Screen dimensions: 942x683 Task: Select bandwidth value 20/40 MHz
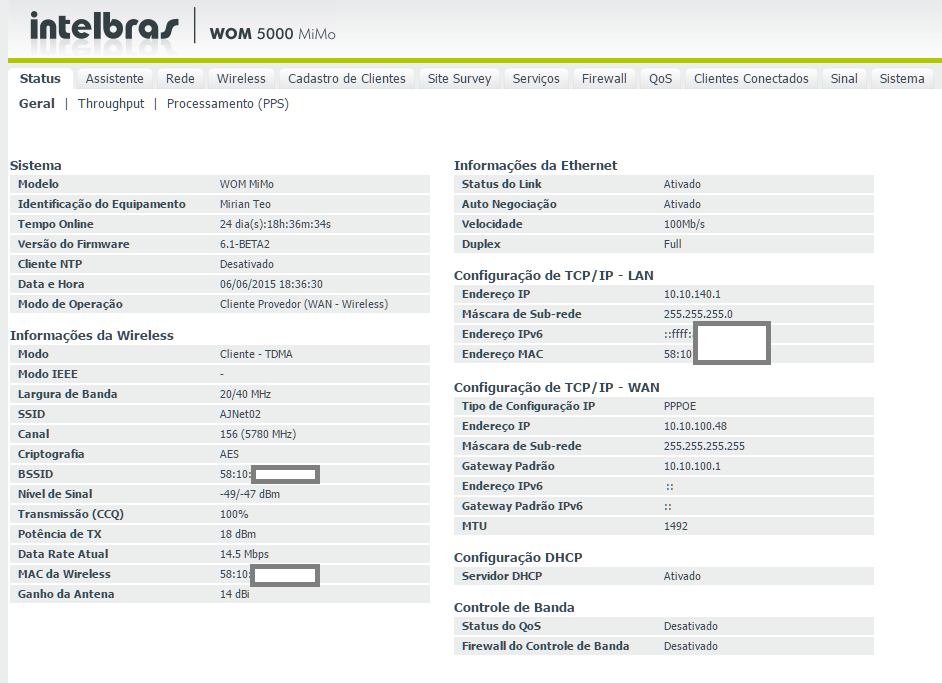[x=245, y=394]
